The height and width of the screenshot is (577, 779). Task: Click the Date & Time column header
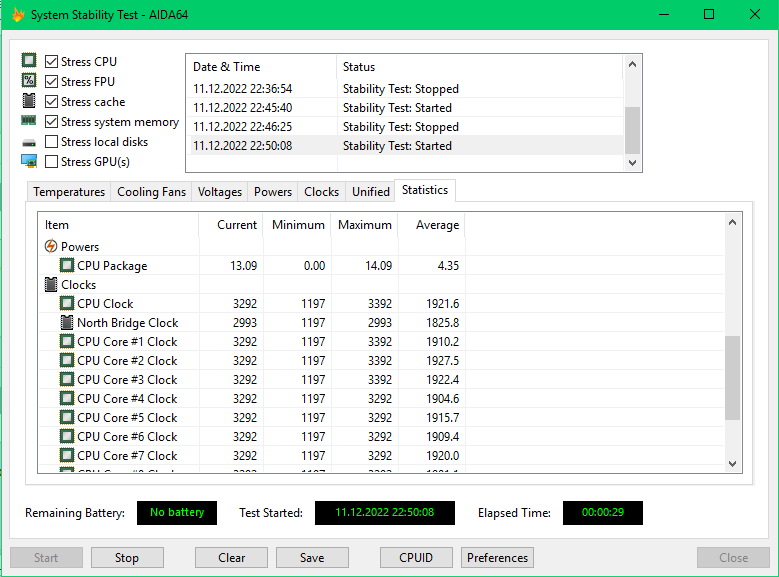(262, 67)
